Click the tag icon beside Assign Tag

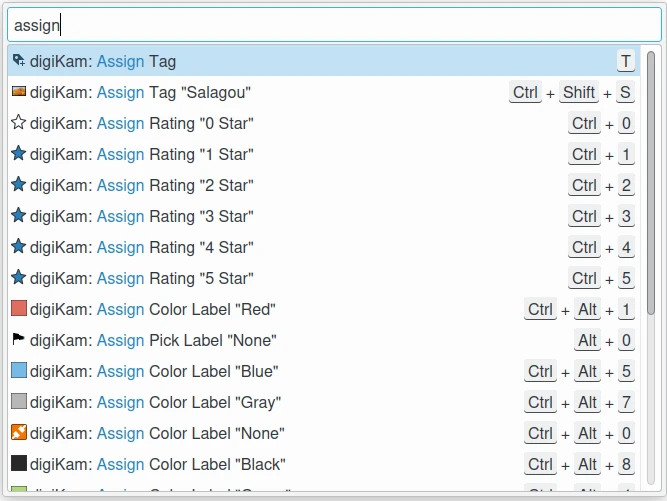pos(18,61)
